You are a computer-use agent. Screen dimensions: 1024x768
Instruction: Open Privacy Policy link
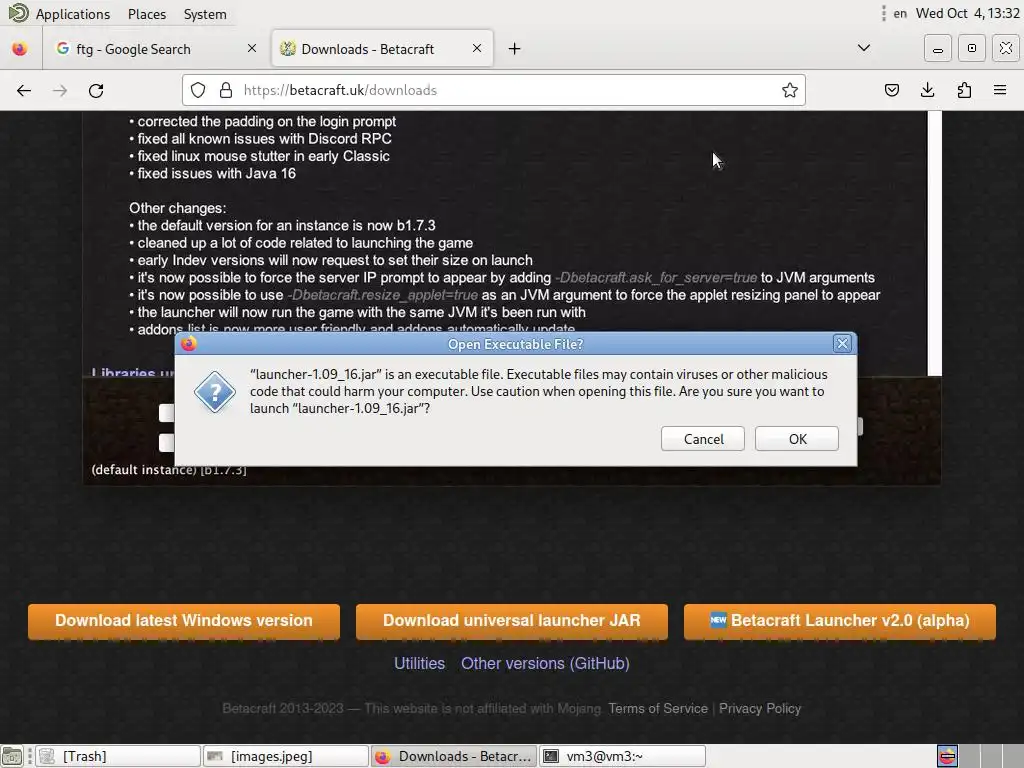coord(760,709)
